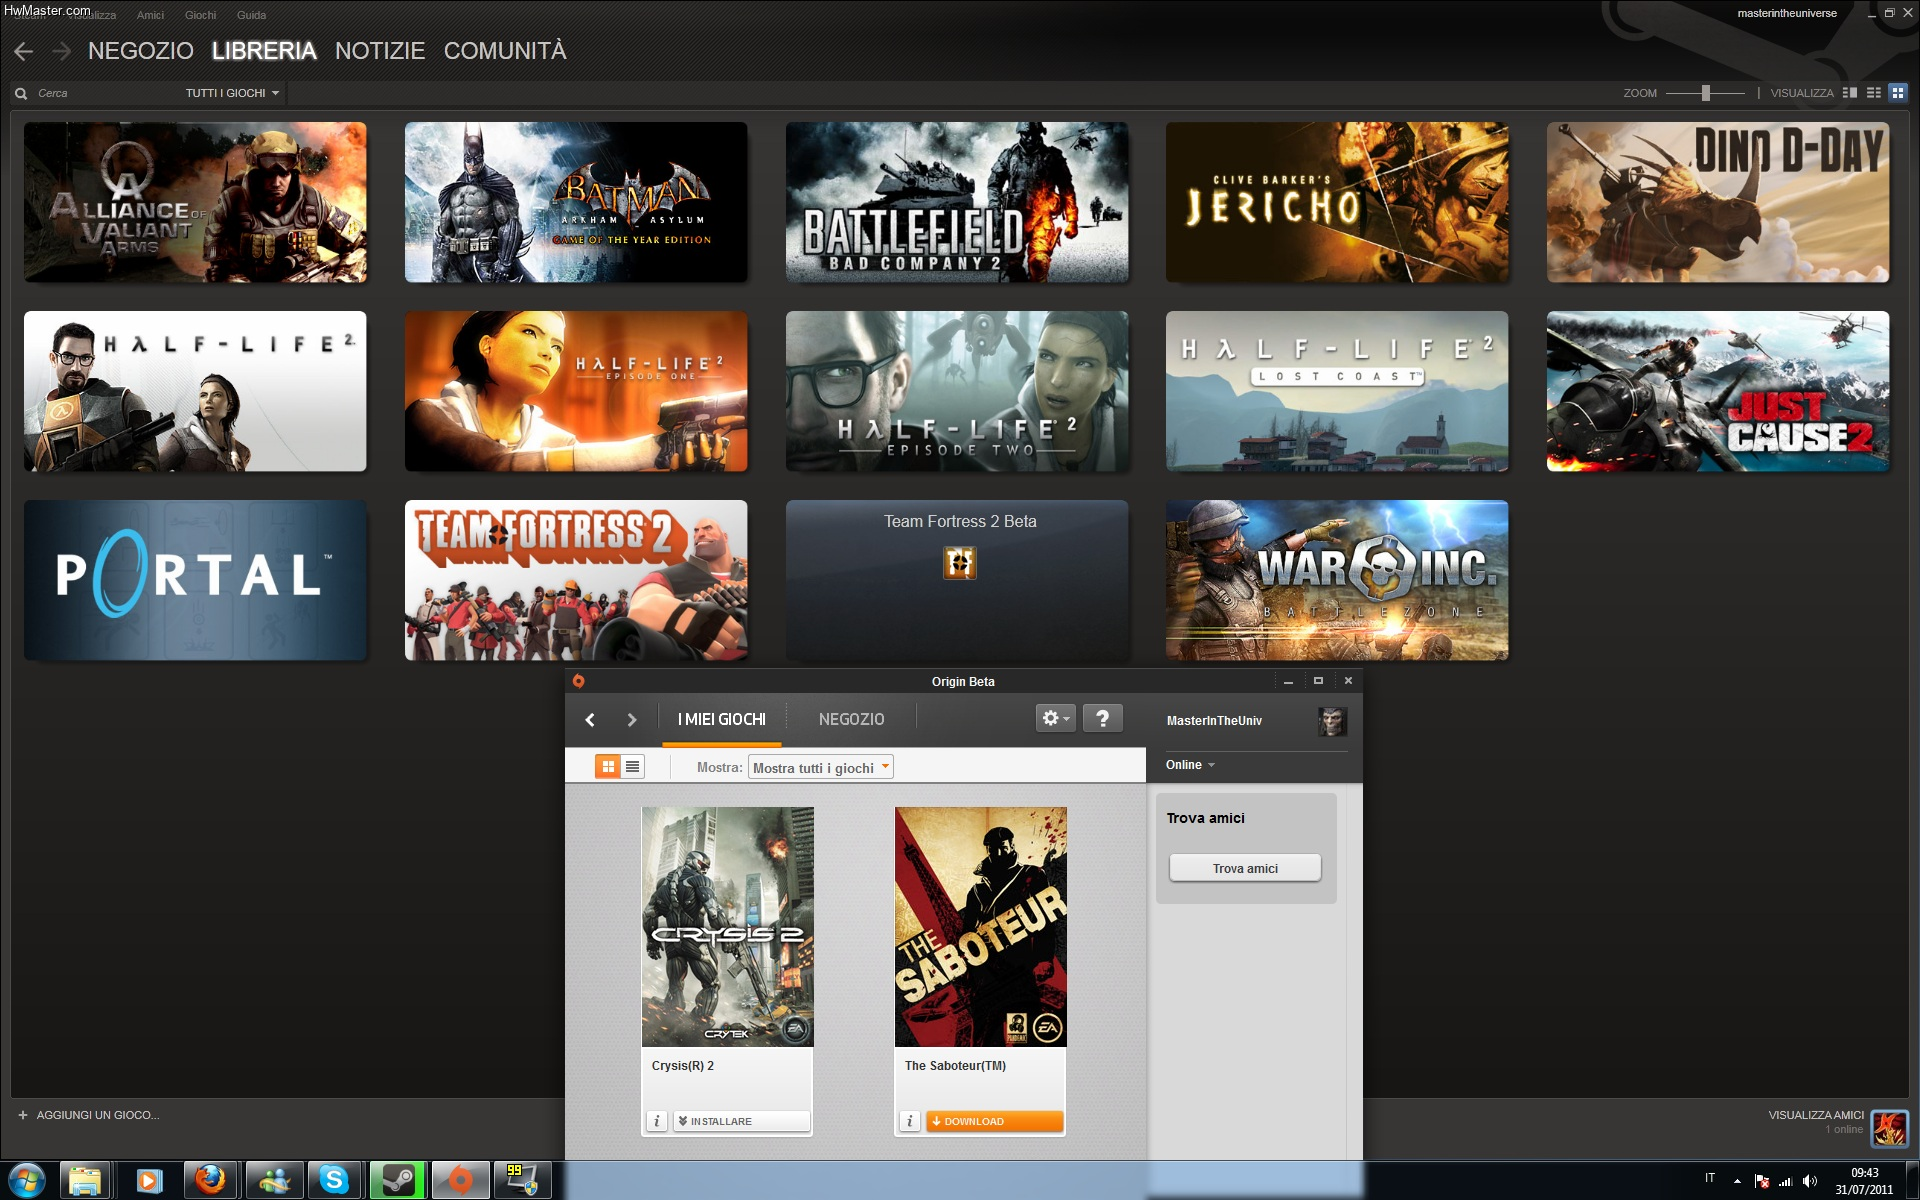Select Half-Life 2 Episode One tile
The height and width of the screenshot is (1200, 1920).
click(576, 391)
